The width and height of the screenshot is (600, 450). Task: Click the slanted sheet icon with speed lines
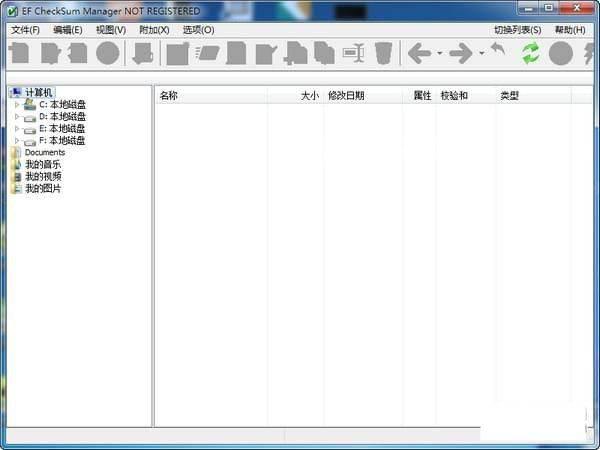207,53
